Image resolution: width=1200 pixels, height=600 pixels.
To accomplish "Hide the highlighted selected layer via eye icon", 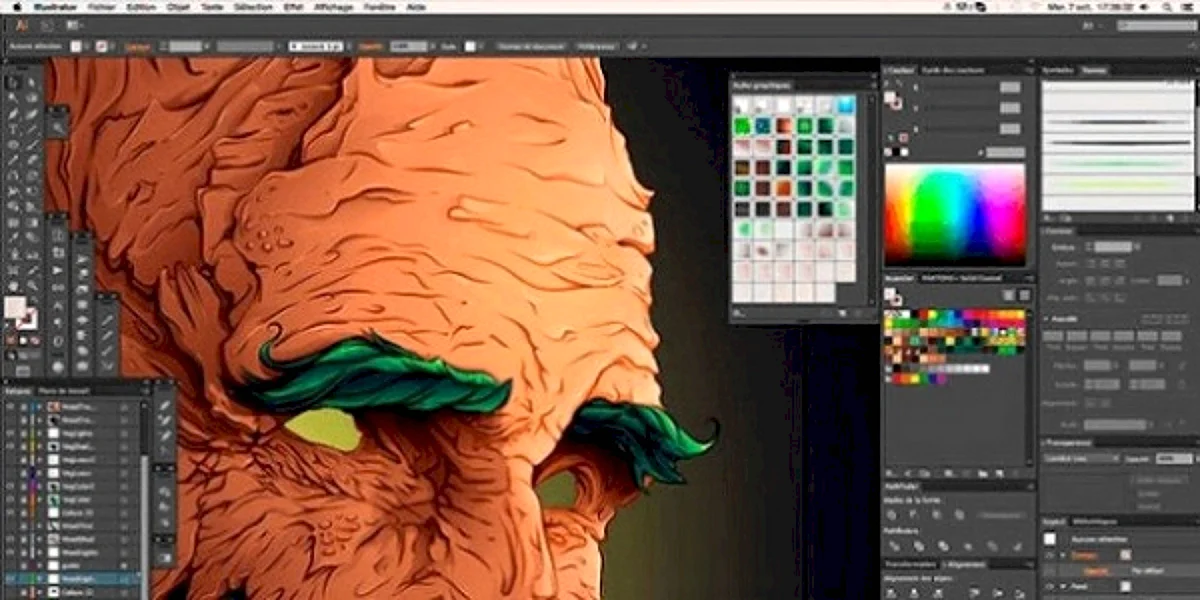I will [11, 578].
